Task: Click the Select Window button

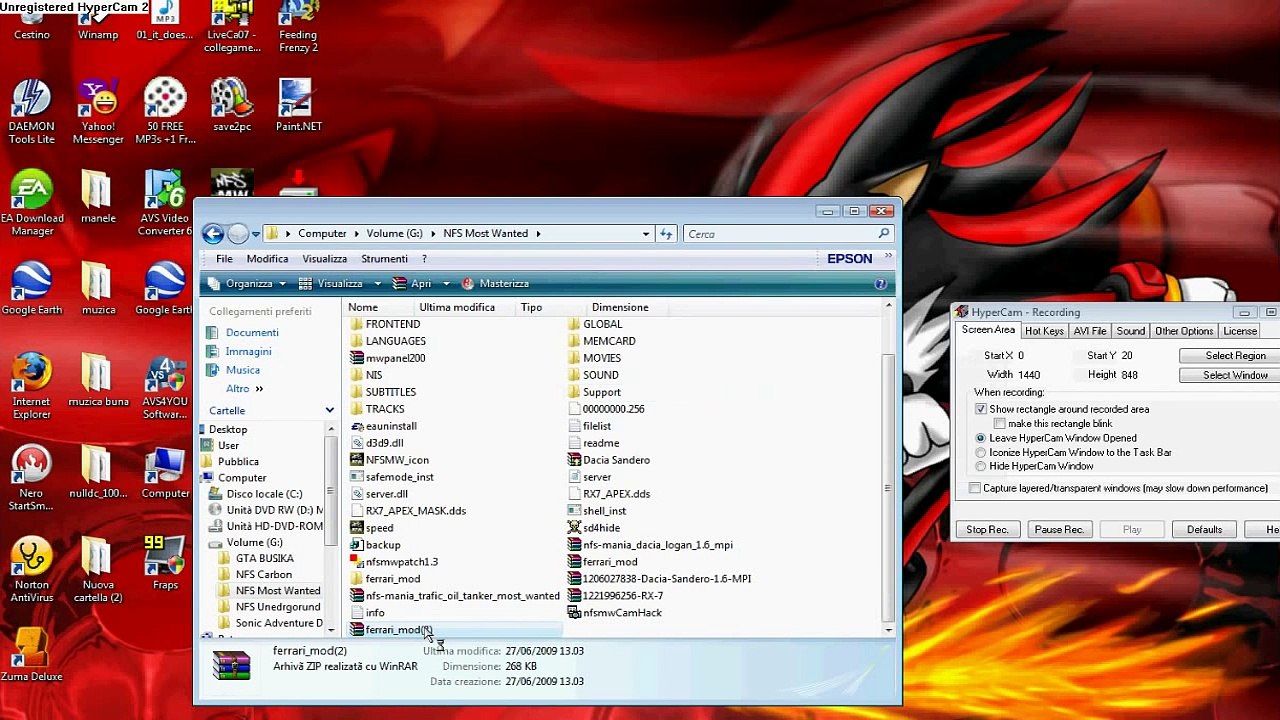Action: click(x=1230, y=375)
